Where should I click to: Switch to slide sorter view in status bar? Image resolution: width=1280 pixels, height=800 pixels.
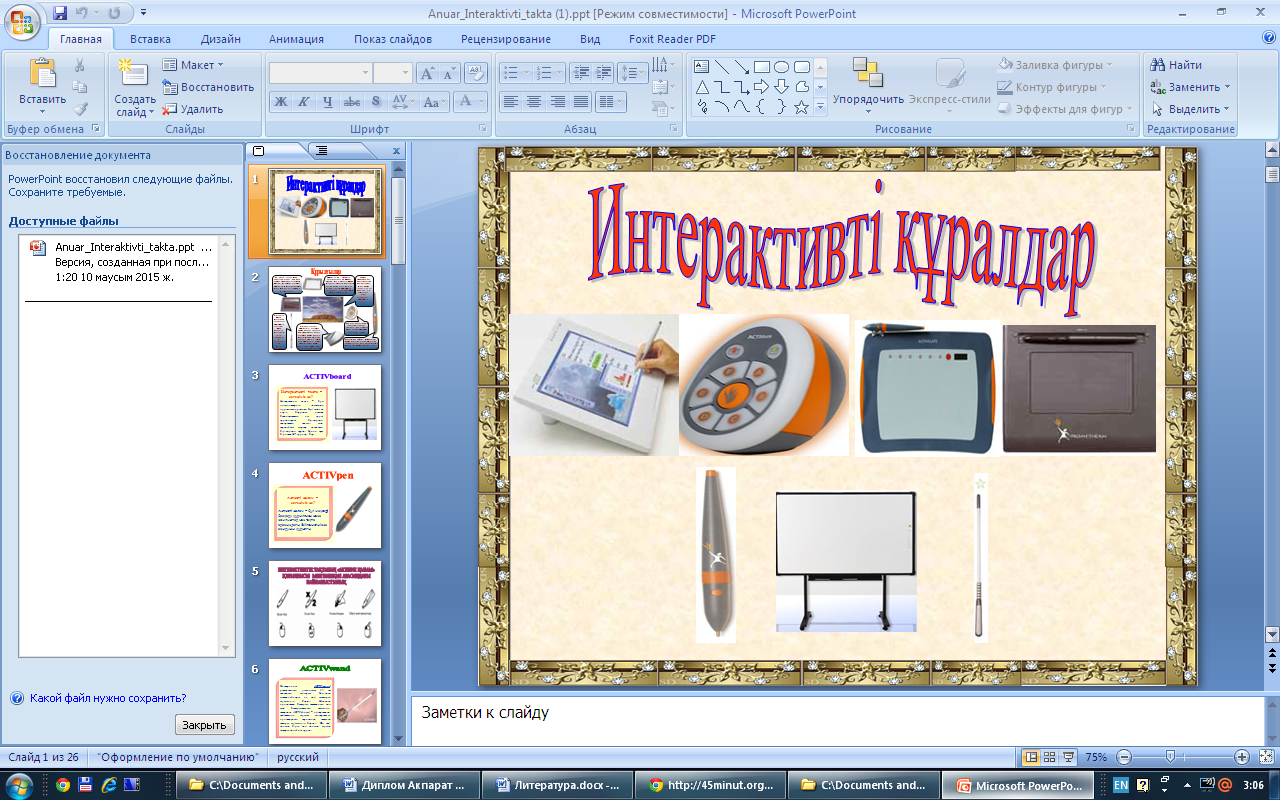pyautogui.click(x=1049, y=757)
